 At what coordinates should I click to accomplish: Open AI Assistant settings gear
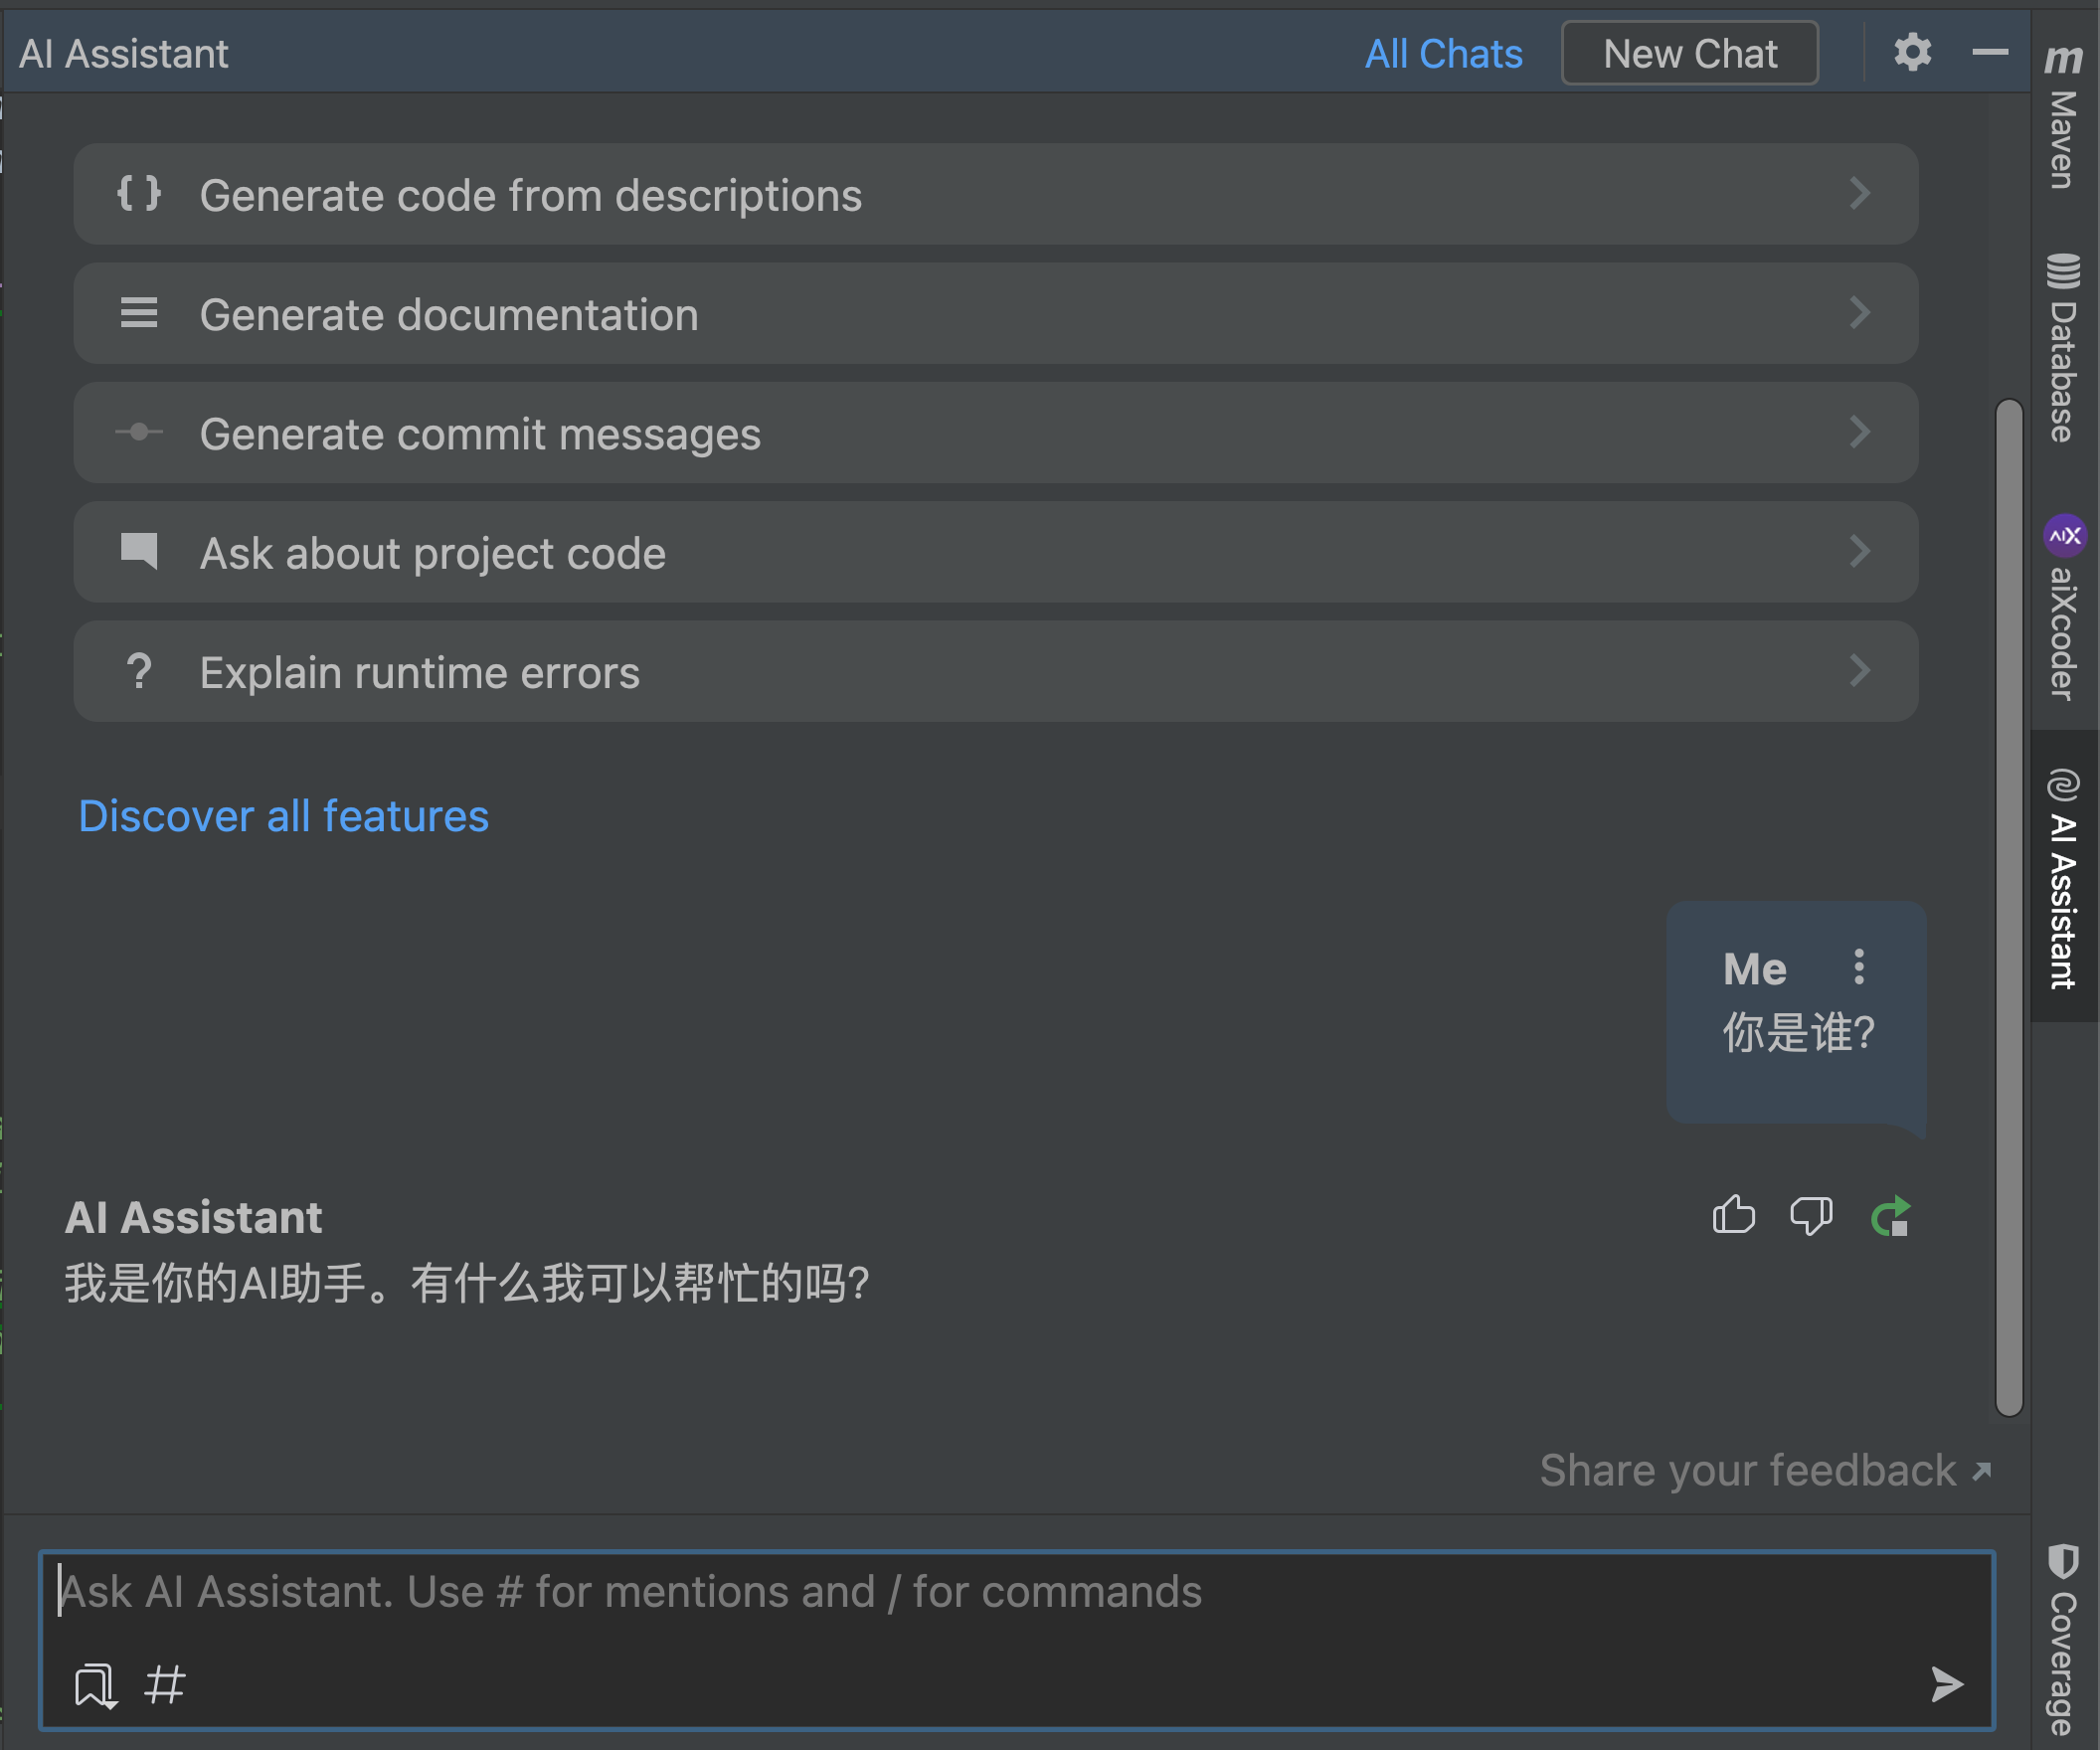1912,53
